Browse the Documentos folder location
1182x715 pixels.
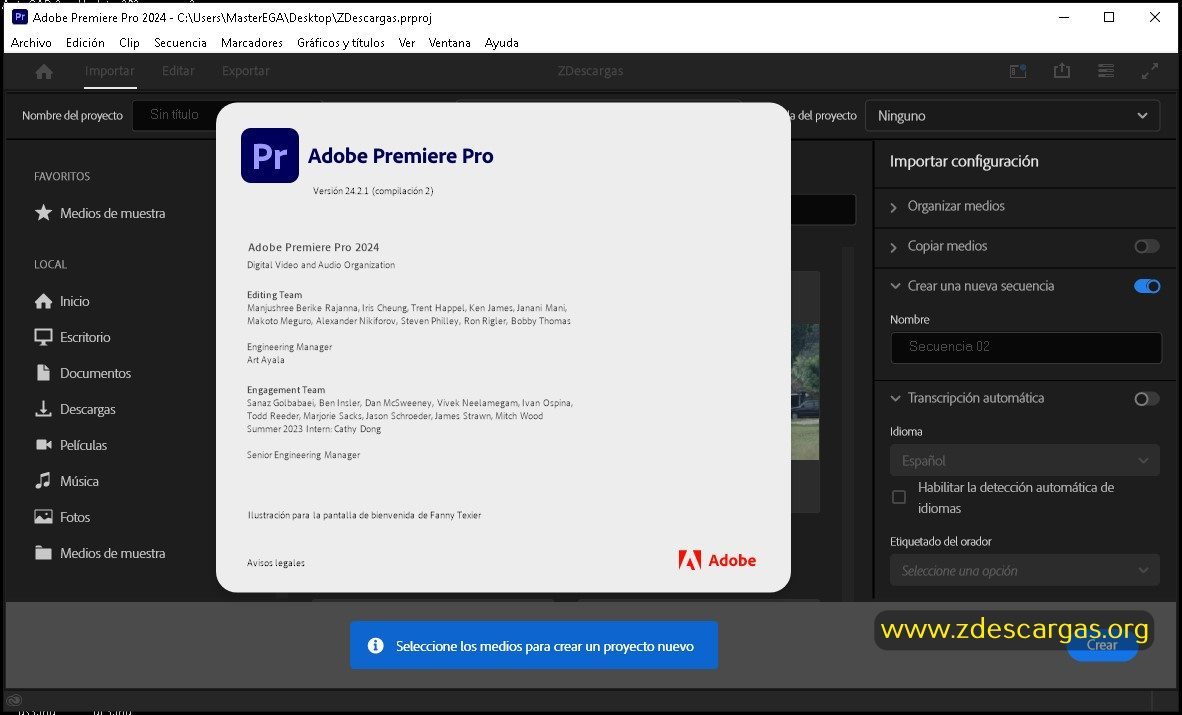[x=83, y=373]
